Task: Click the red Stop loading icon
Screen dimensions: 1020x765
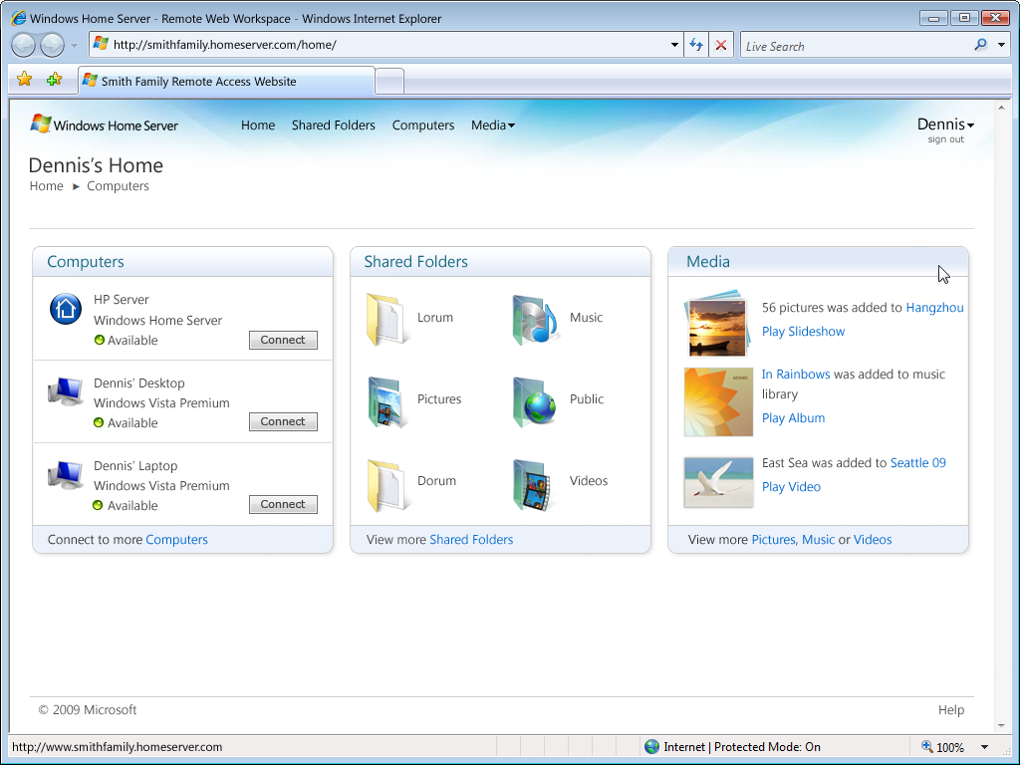Action: click(x=721, y=45)
